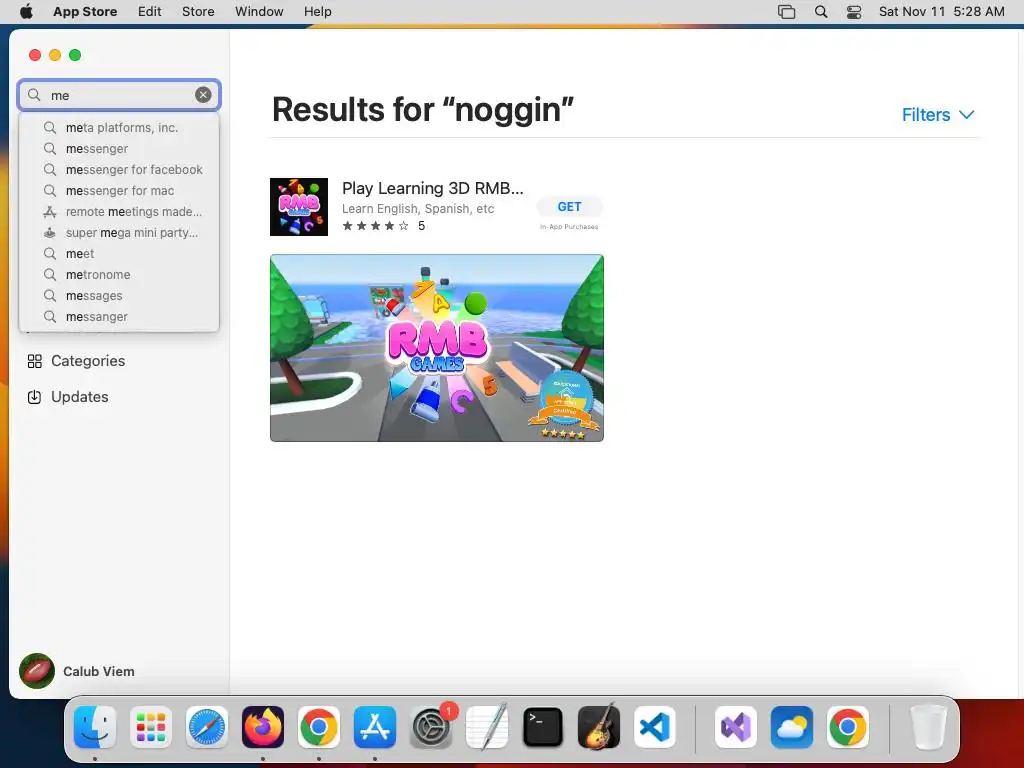Image resolution: width=1024 pixels, height=768 pixels.
Task: Expand the Filters dropdown
Action: tap(938, 115)
